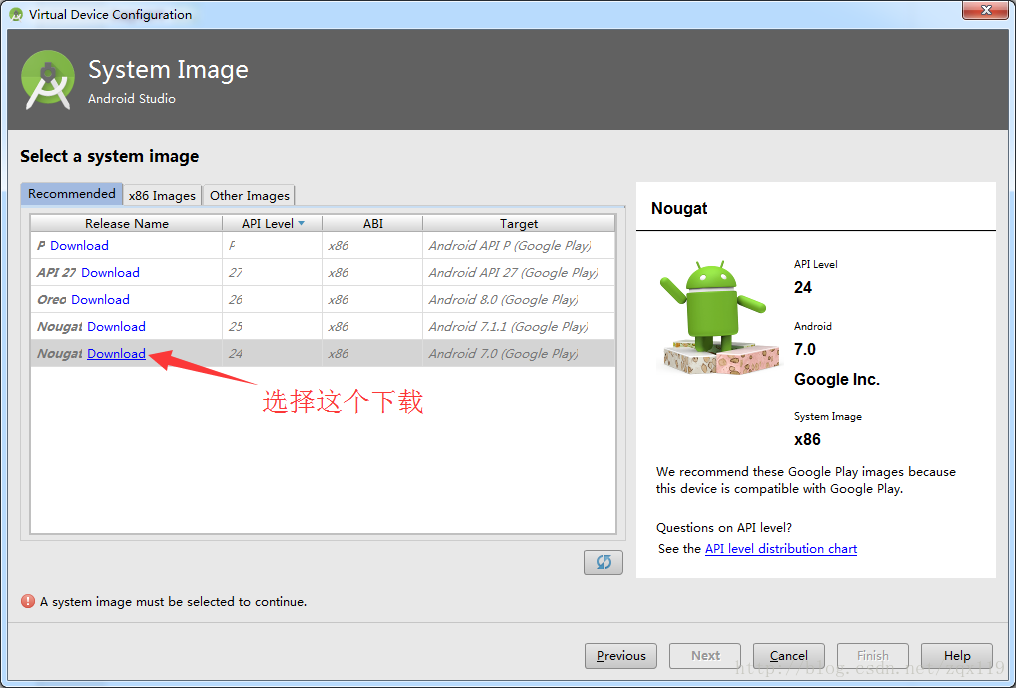This screenshot has height=688, width=1016.
Task: Toggle API Level sort arrow
Action: coord(301,224)
